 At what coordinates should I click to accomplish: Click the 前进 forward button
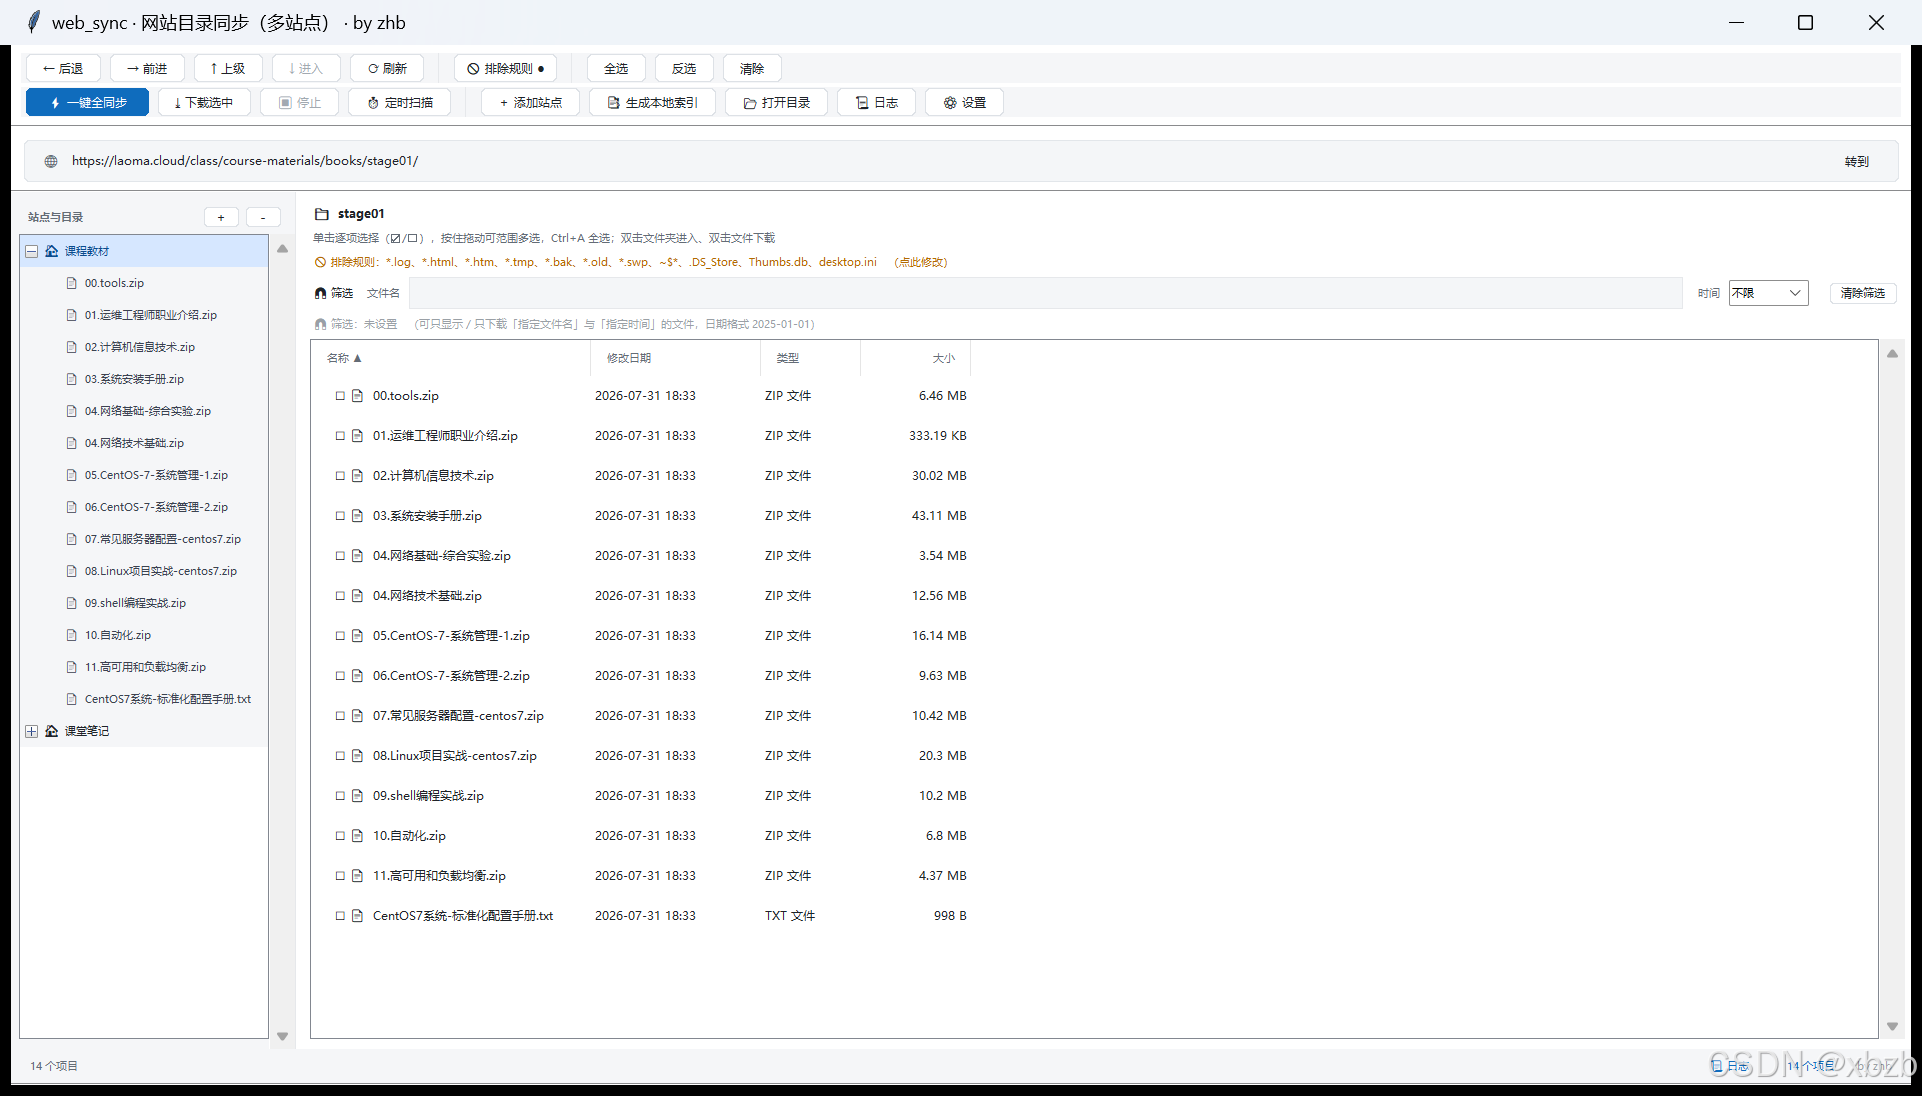coord(147,68)
